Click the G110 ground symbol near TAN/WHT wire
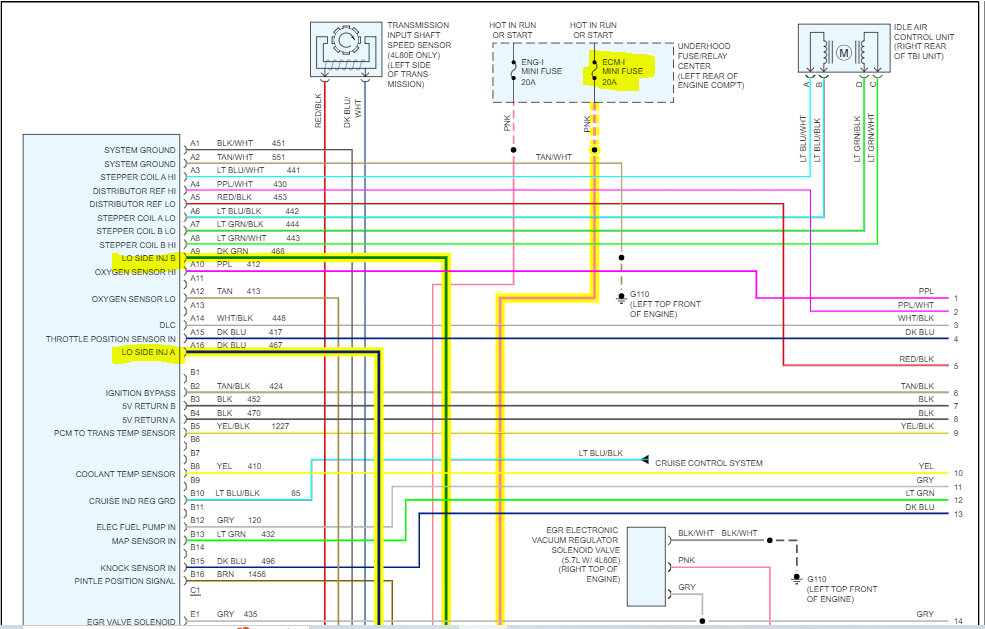Viewport: 985px width, 629px height. coord(621,297)
